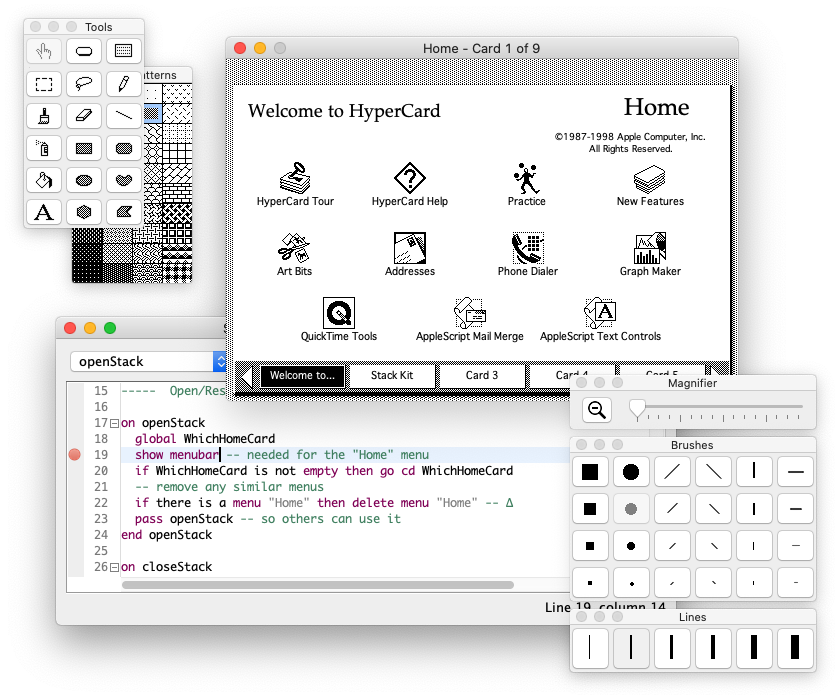This screenshot has height=700, width=838.
Task: Switch to the Stack Kit tab
Action: pos(392,375)
